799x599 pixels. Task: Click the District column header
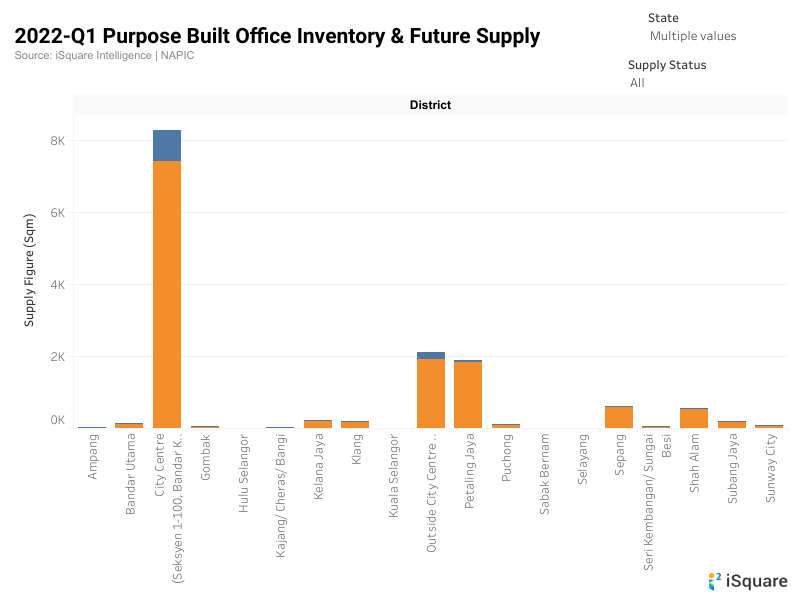[430, 105]
